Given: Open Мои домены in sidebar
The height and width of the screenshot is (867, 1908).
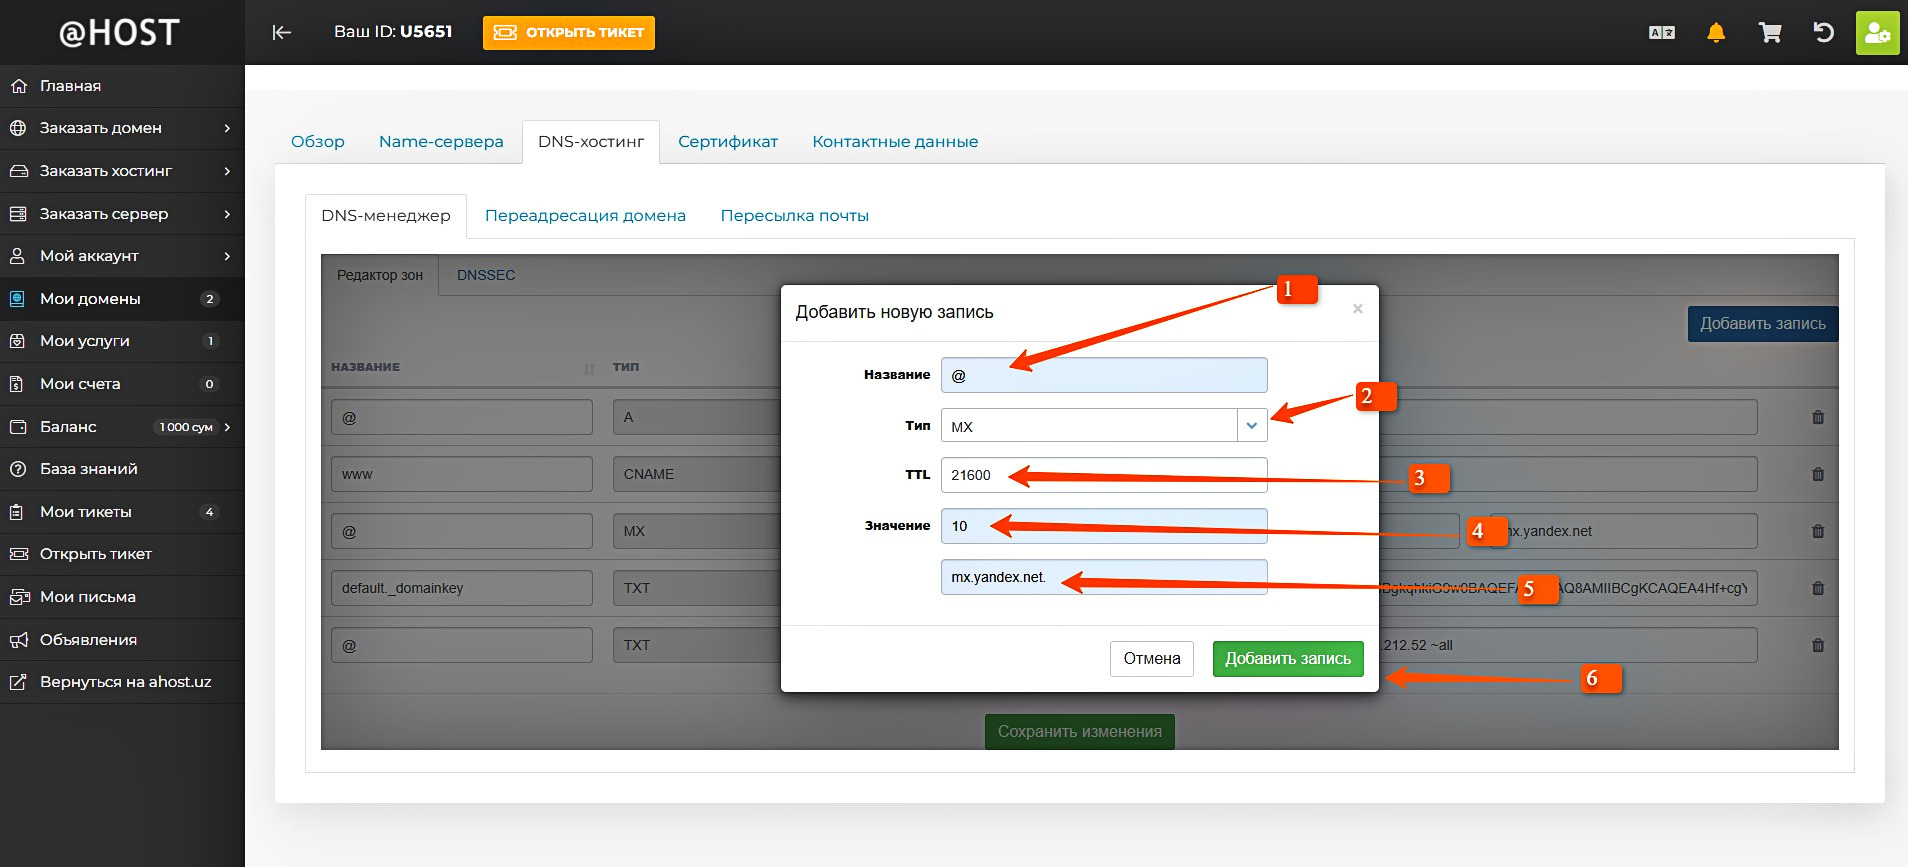Looking at the screenshot, I should pos(122,299).
